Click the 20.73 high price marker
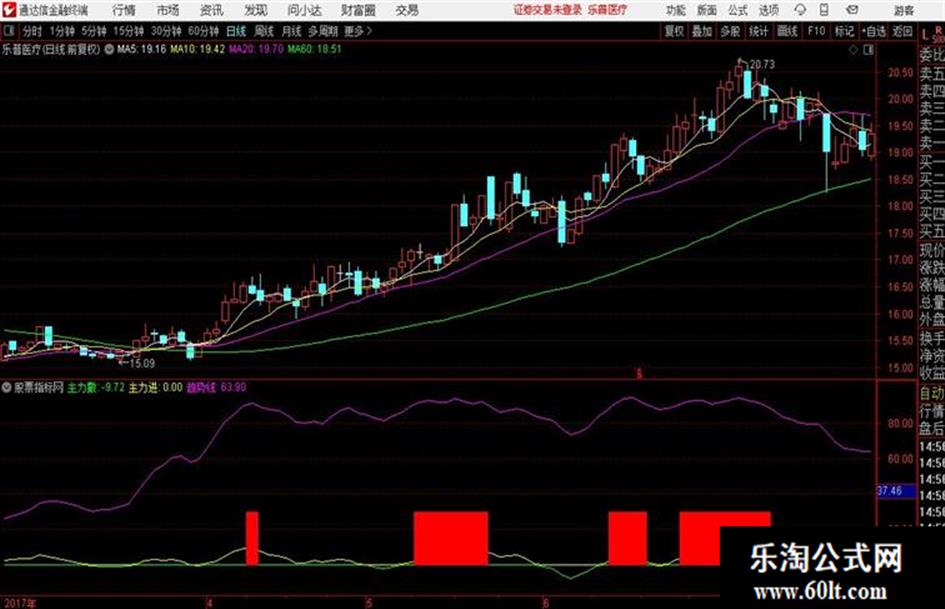This screenshot has height=609, width=945. [x=762, y=64]
